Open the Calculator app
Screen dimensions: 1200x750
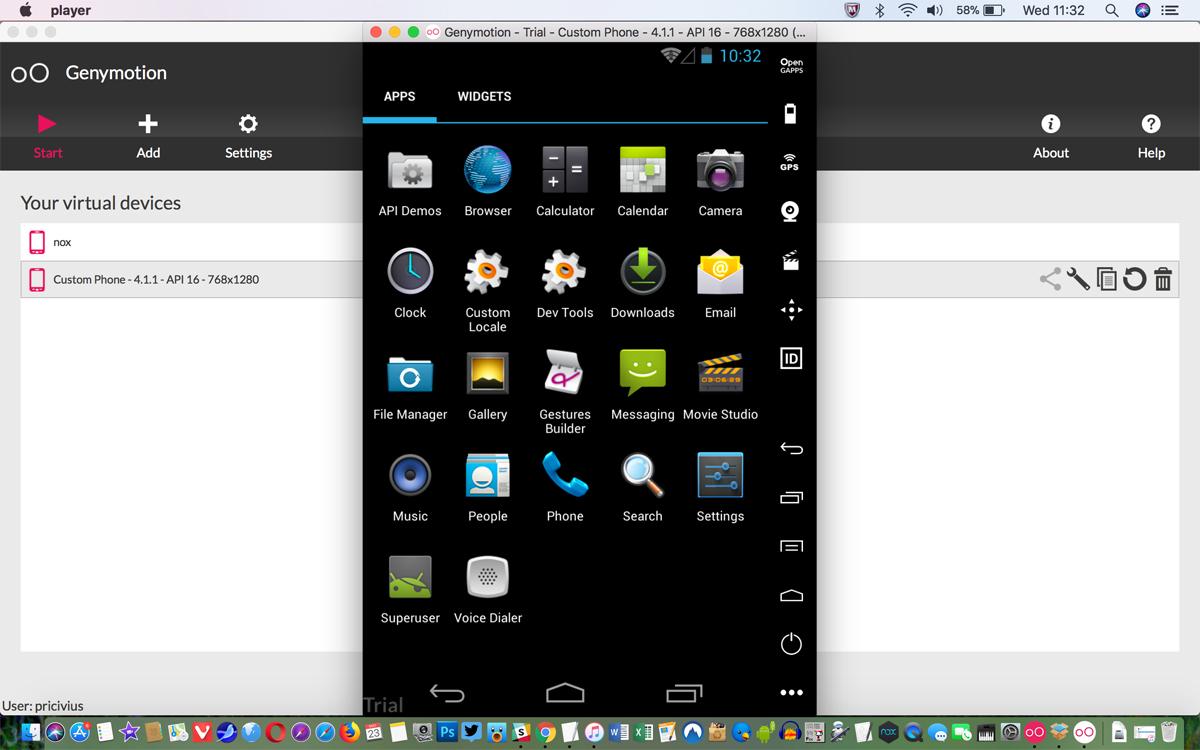(565, 171)
